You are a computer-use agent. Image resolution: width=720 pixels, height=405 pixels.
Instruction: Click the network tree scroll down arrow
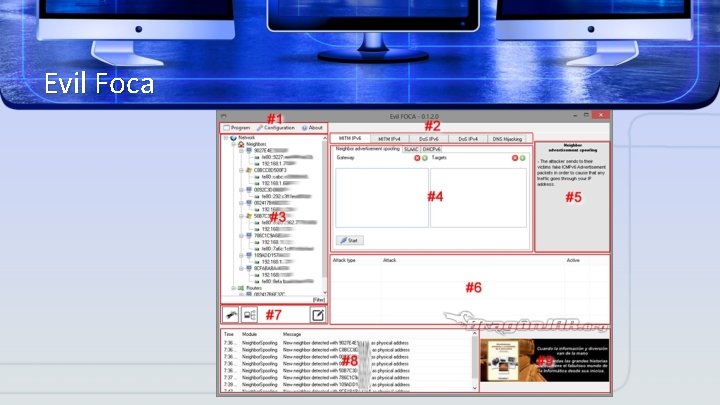(x=325, y=292)
